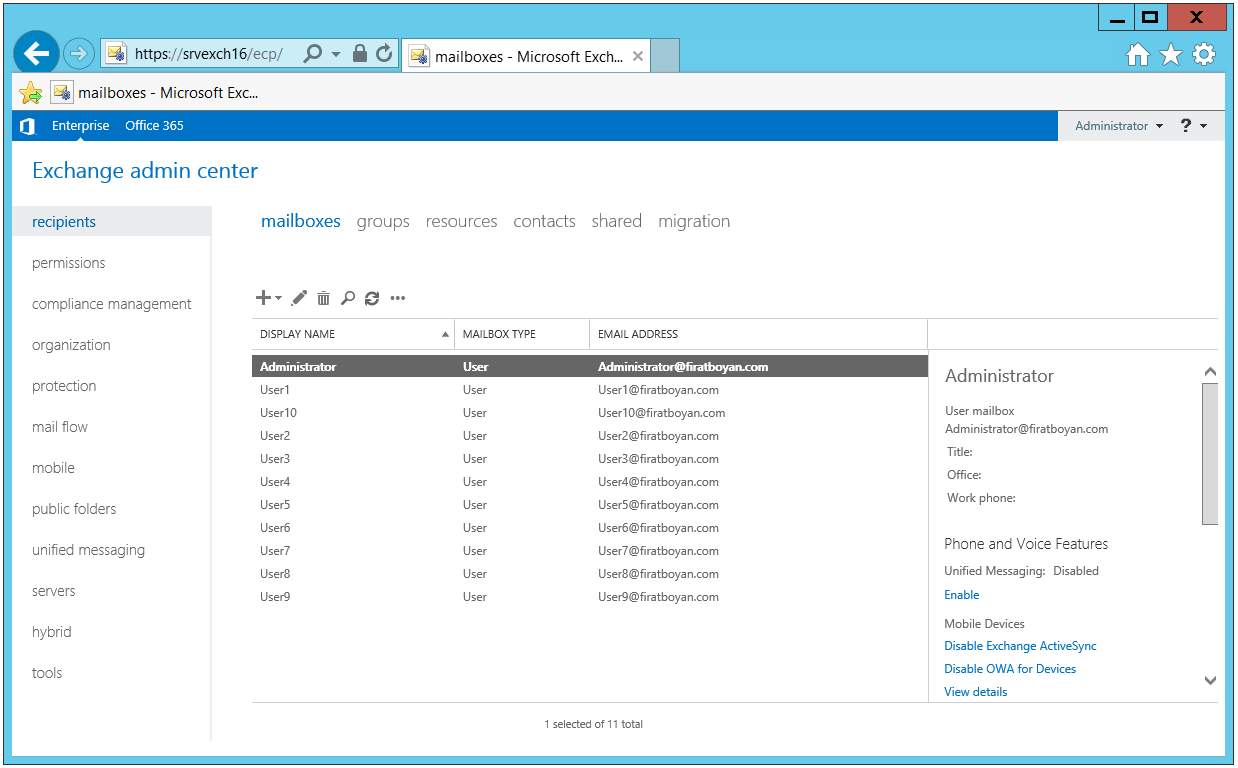
Task: Click the lock security icon in address bar
Action: (x=360, y=53)
